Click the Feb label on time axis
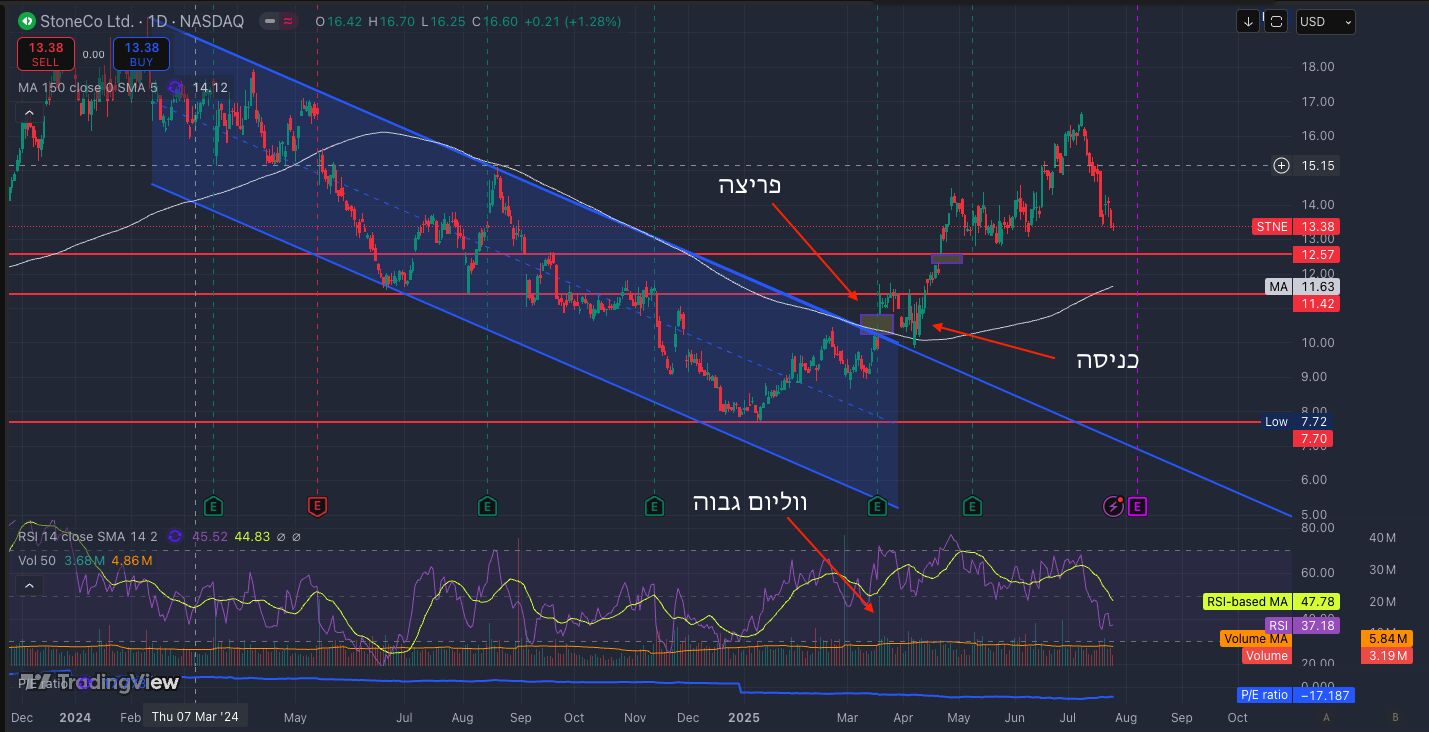This screenshot has width=1429, height=732. 130,717
